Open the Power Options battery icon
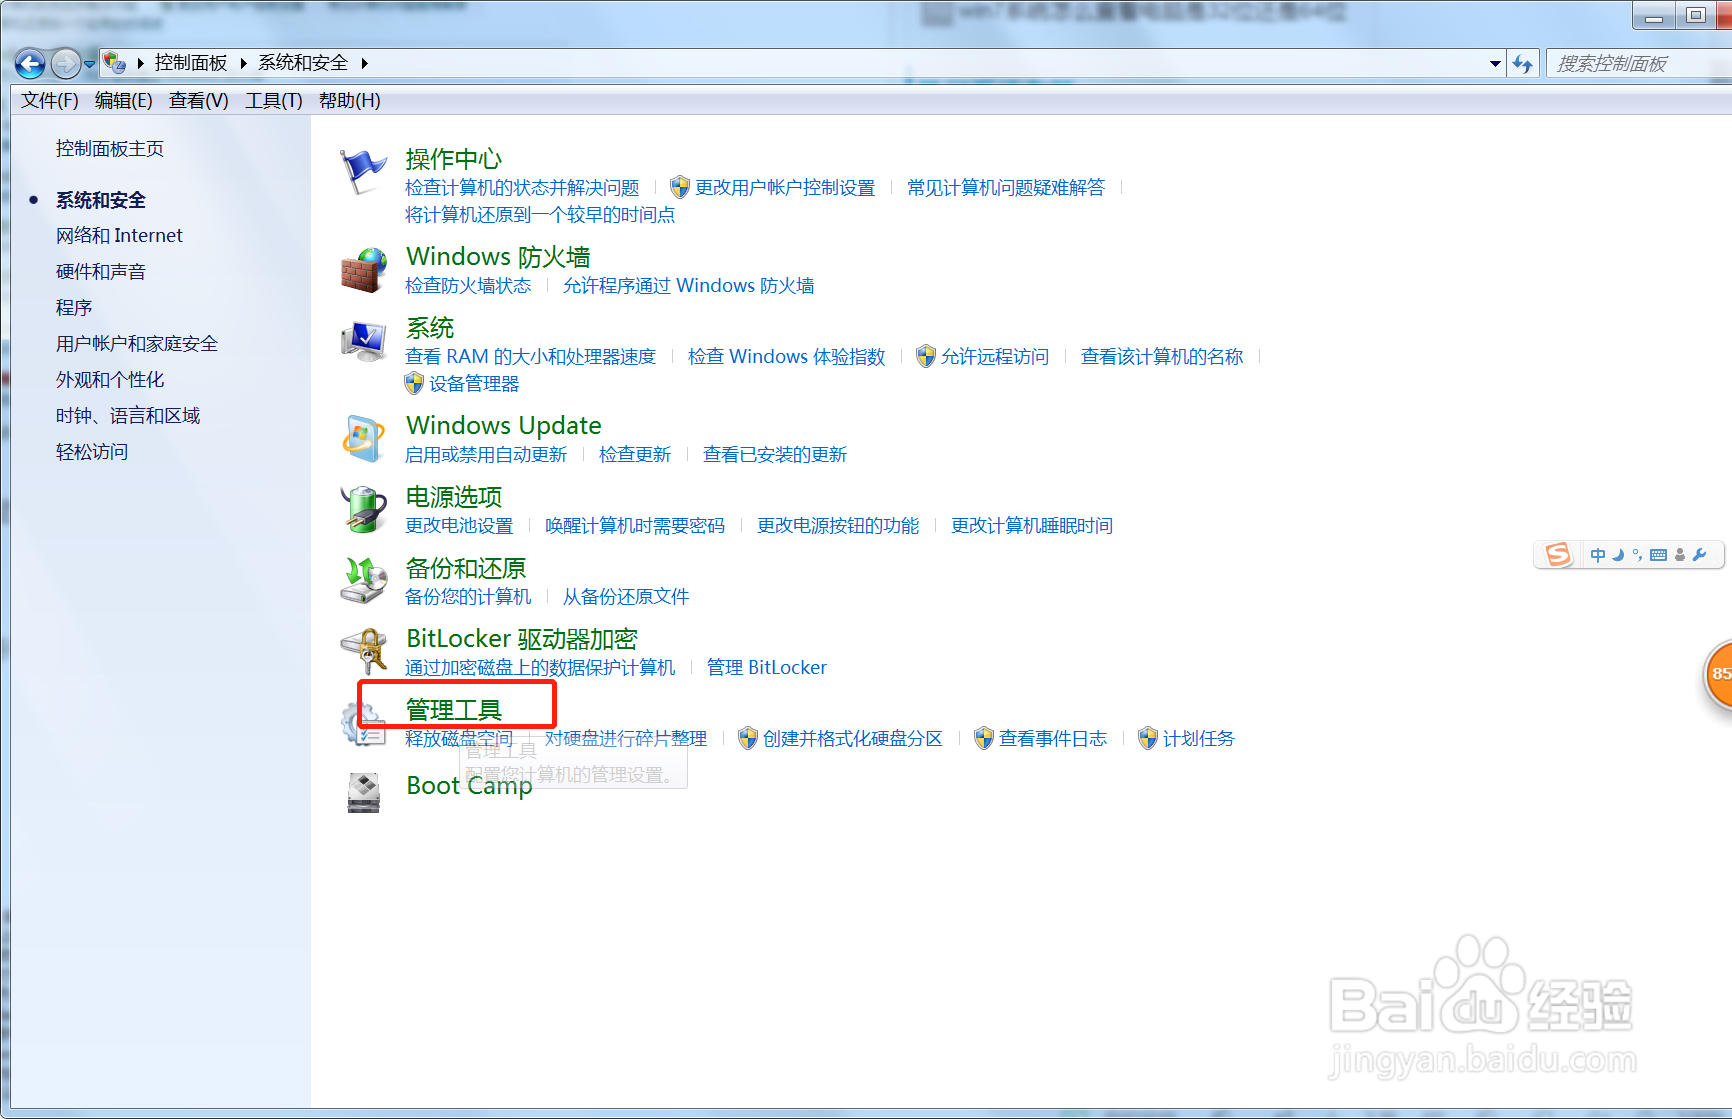This screenshot has width=1732, height=1119. pyautogui.click(x=363, y=510)
